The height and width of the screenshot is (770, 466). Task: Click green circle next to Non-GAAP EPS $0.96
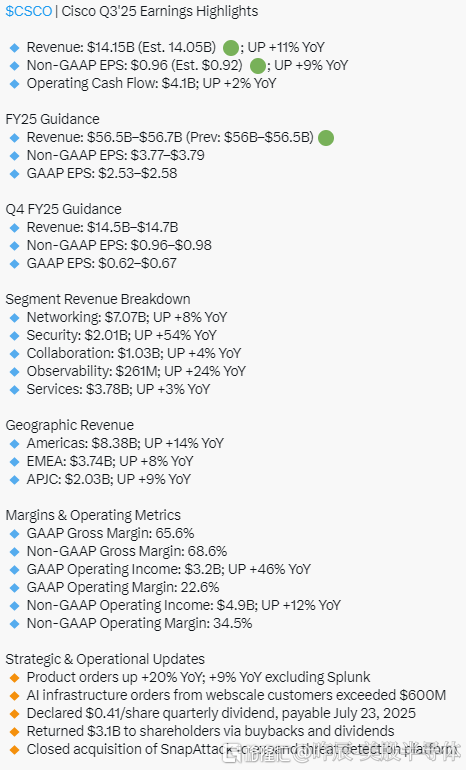tap(258, 66)
